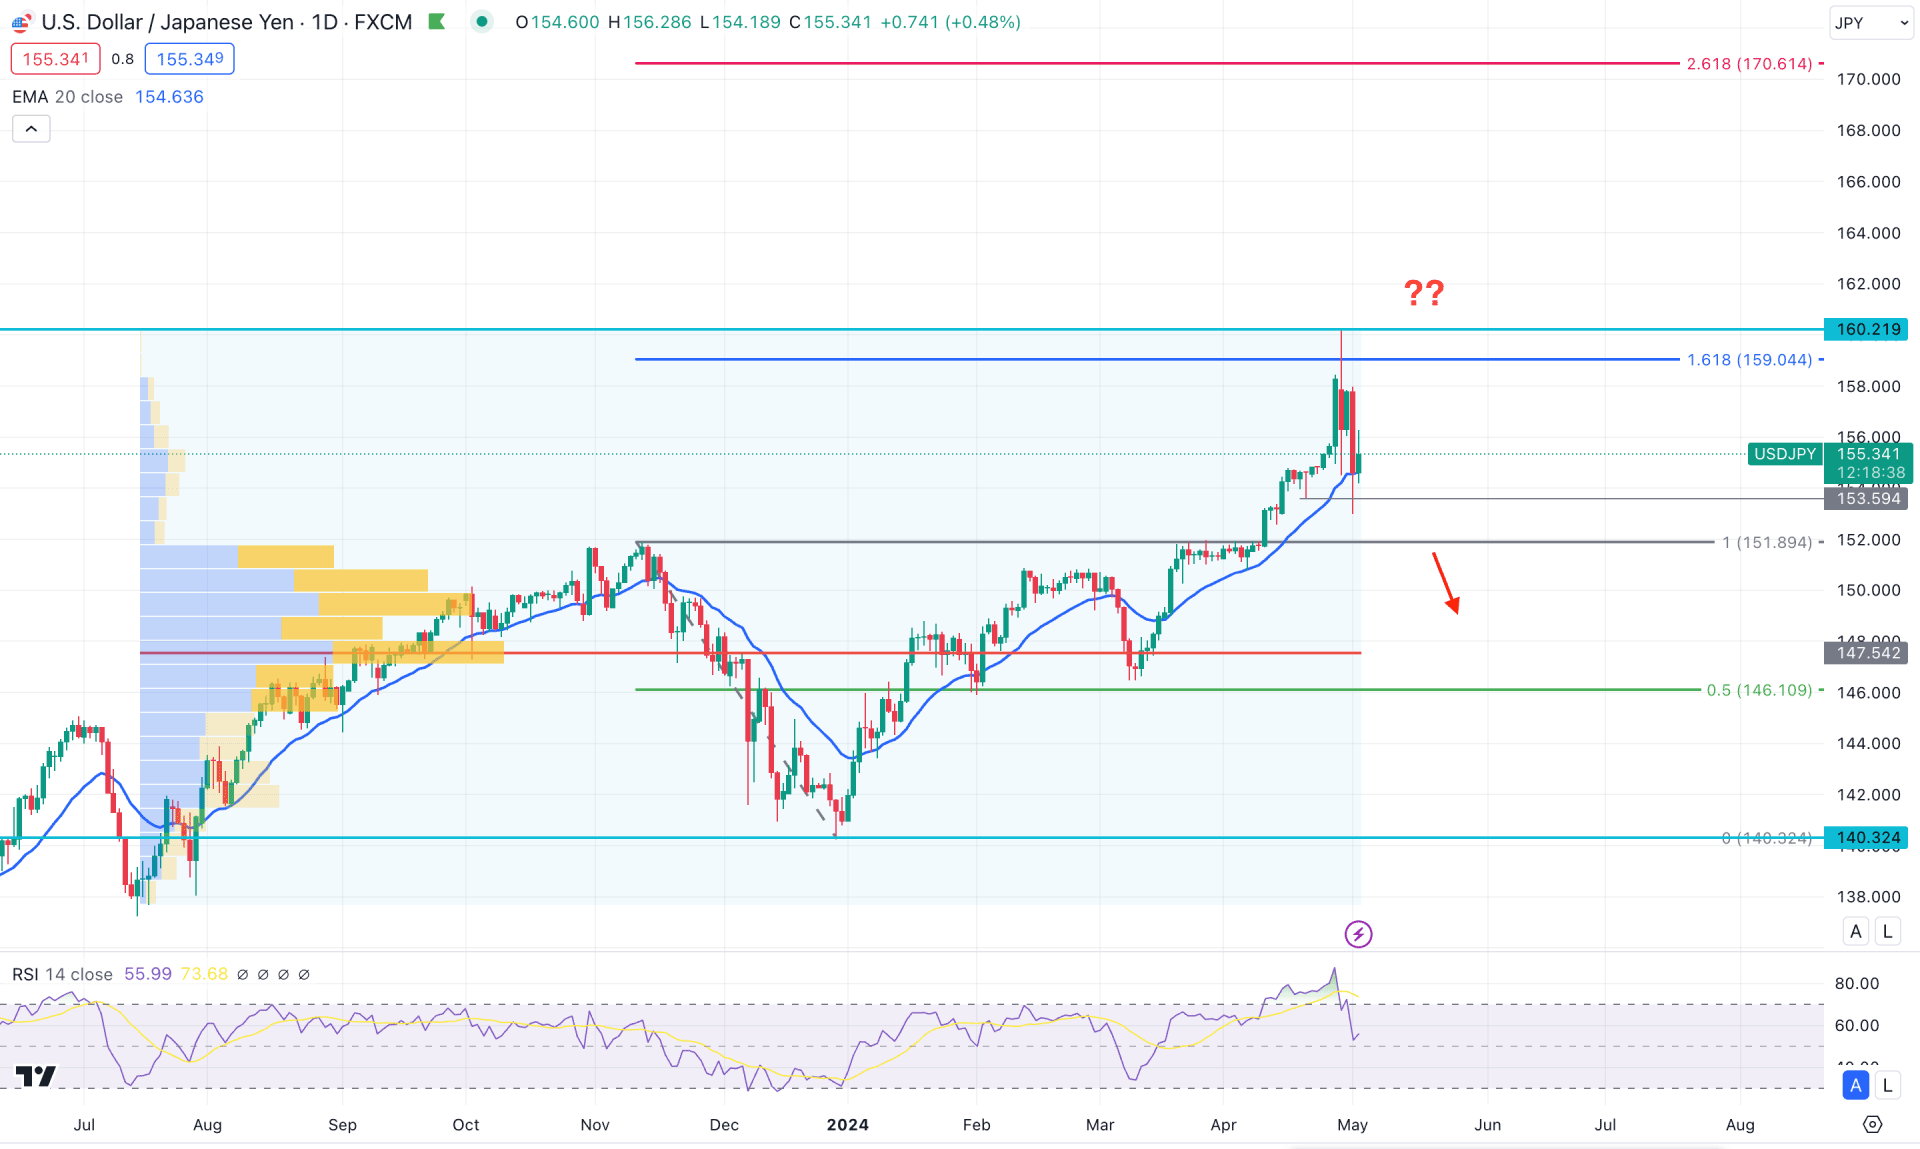The width and height of the screenshot is (1920, 1149).
Task: Click the 60.00 RSI scale label
Action: point(1857,1025)
